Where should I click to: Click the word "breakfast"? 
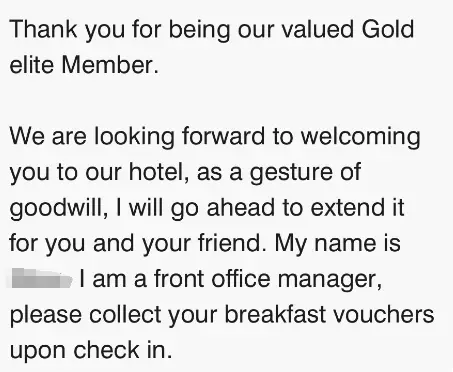tap(275, 315)
